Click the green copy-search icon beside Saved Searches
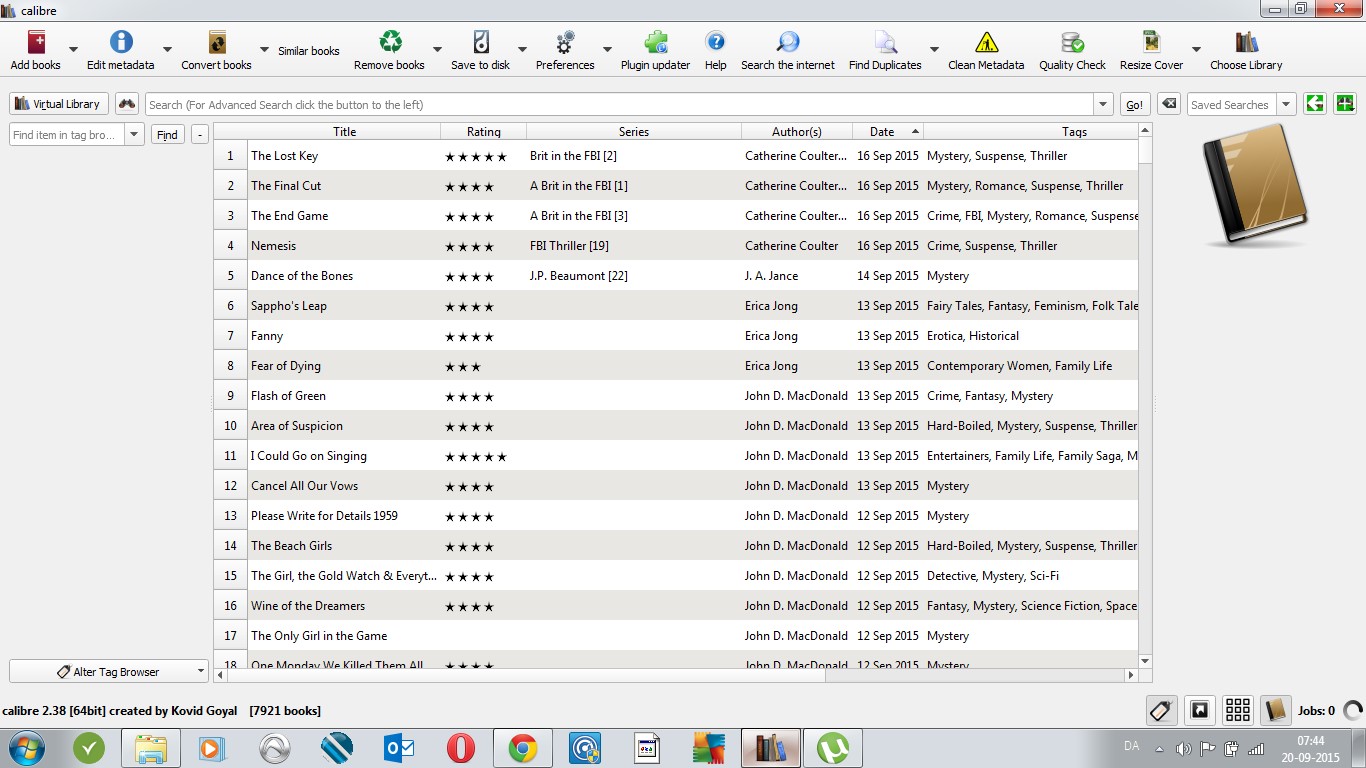Screen dimensions: 1366x768 [x=1315, y=104]
